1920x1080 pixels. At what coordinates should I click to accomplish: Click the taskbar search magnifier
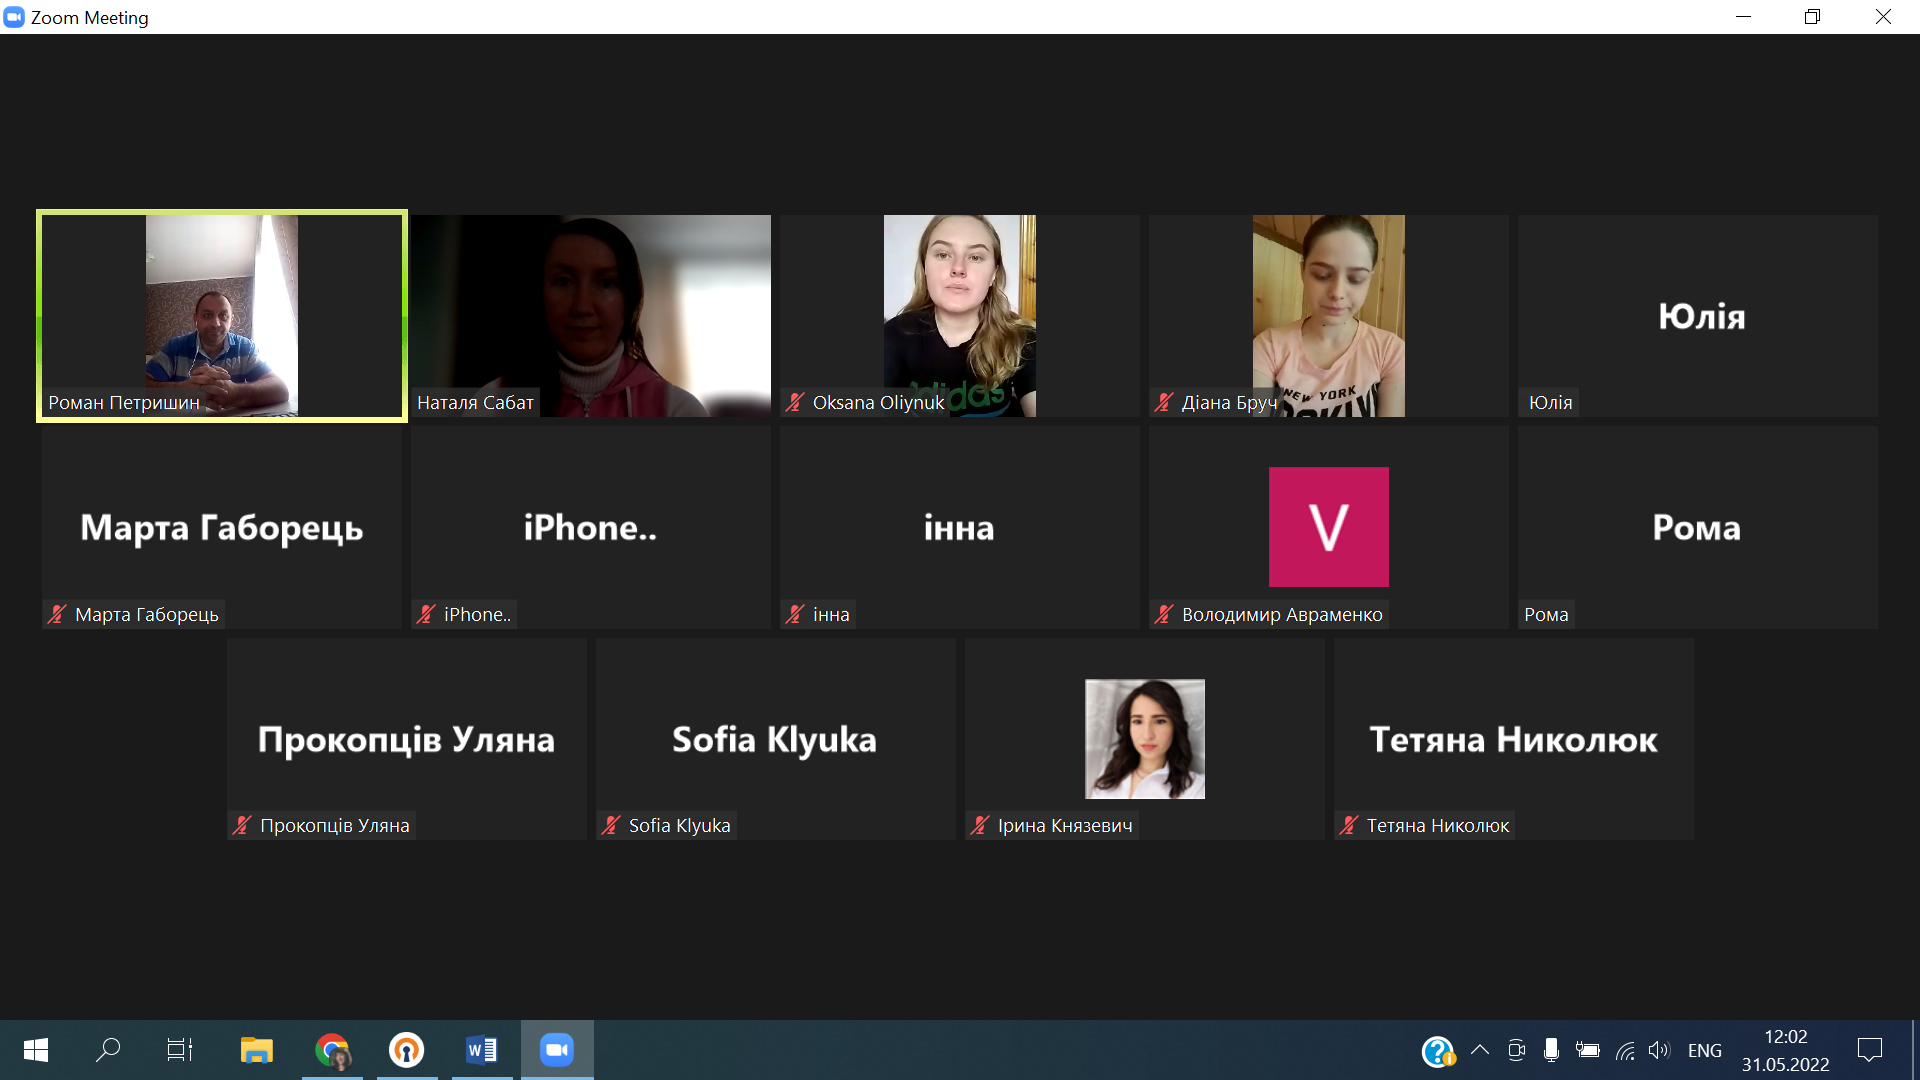pyautogui.click(x=108, y=1050)
